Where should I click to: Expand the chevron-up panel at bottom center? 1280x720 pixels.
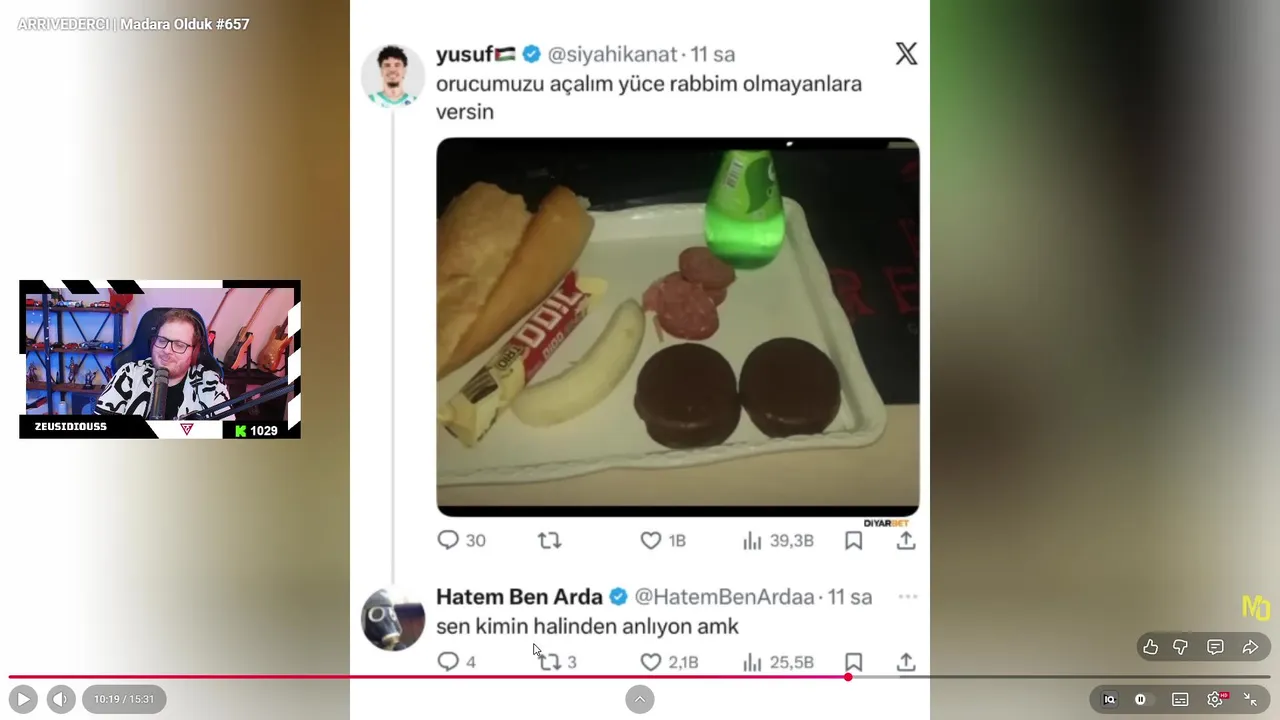click(x=640, y=699)
